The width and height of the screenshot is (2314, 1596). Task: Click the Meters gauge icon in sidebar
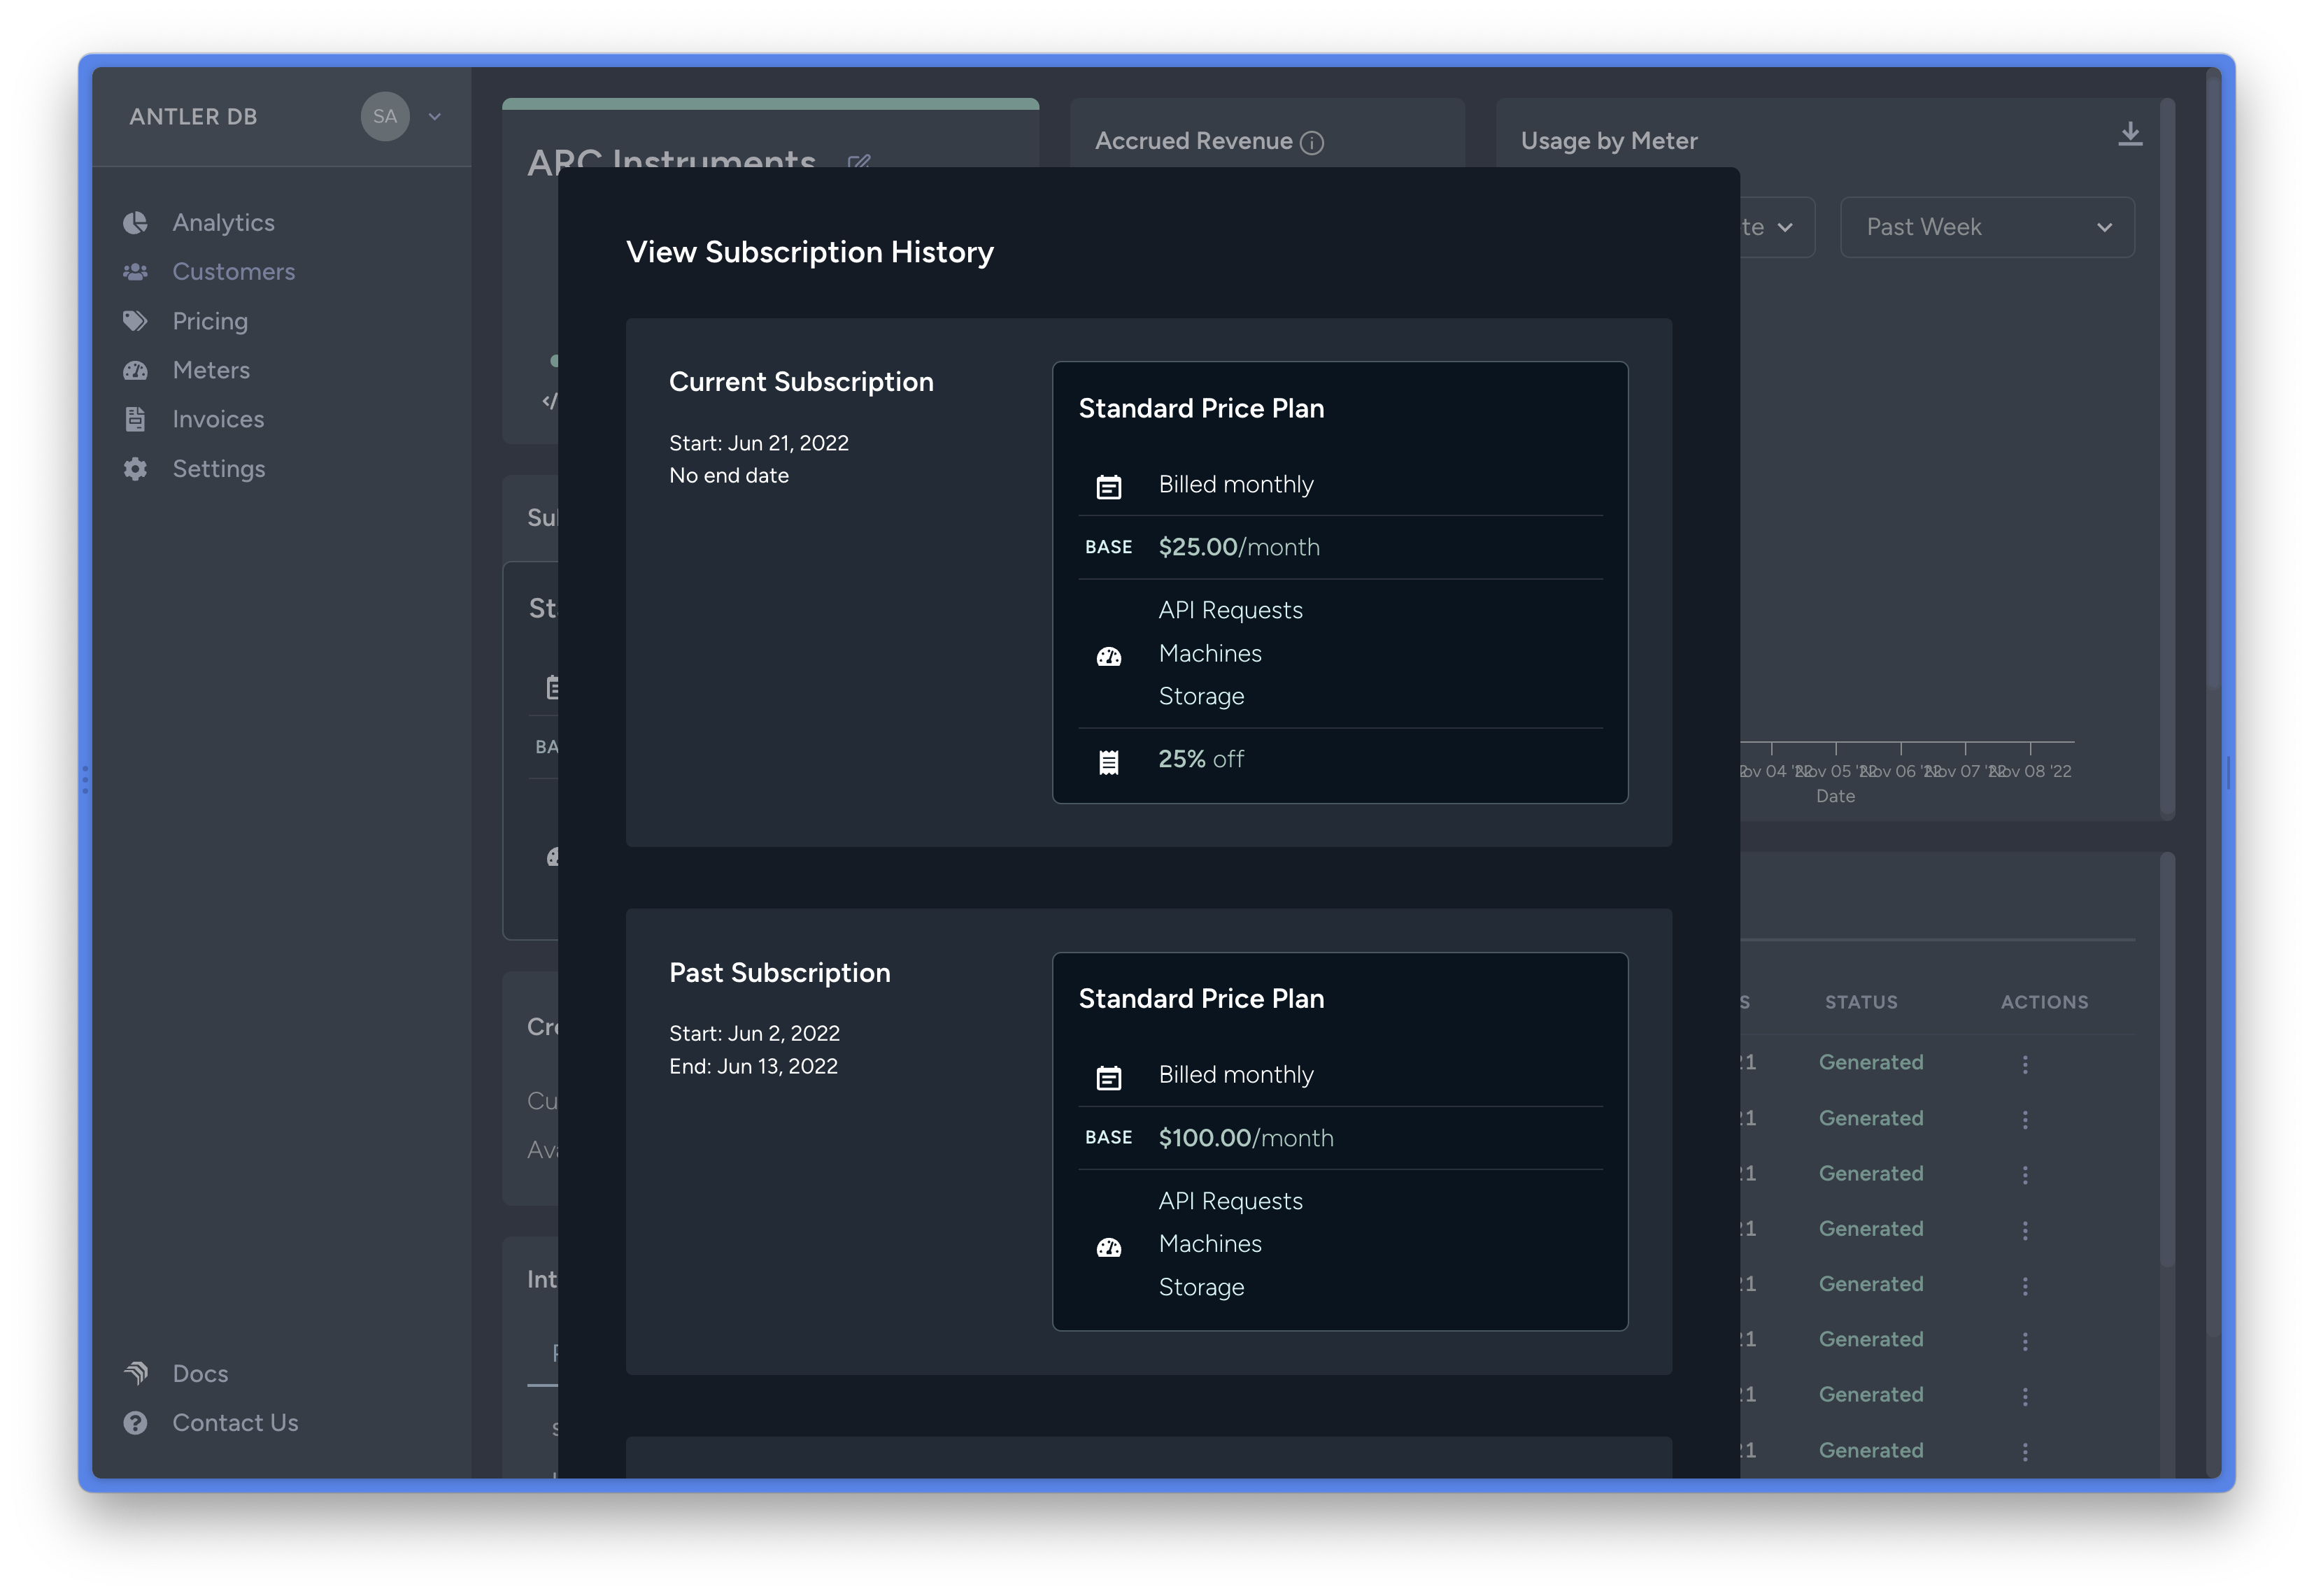135,371
